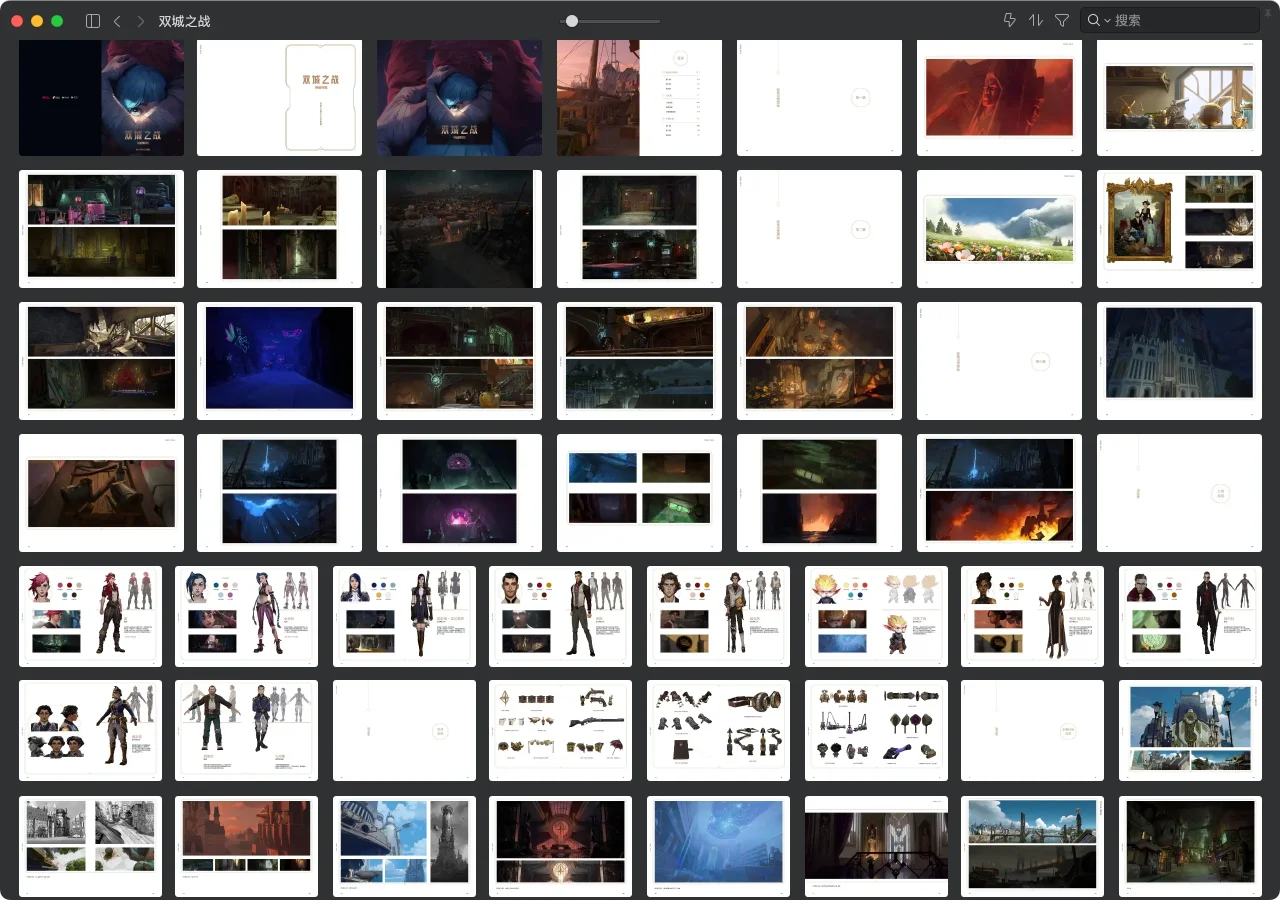1280x900 pixels.
Task: Open the yellow fluffy small character sheet
Action: (876, 617)
